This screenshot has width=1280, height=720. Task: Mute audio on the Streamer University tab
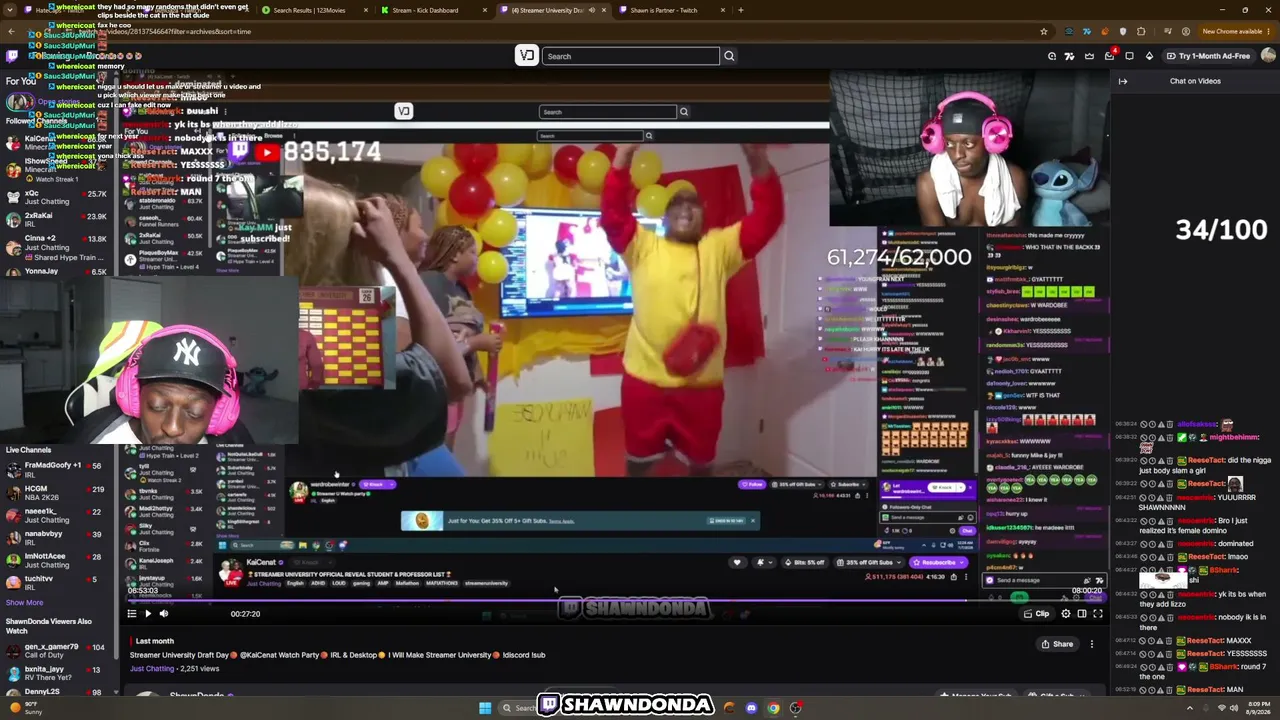tap(591, 10)
